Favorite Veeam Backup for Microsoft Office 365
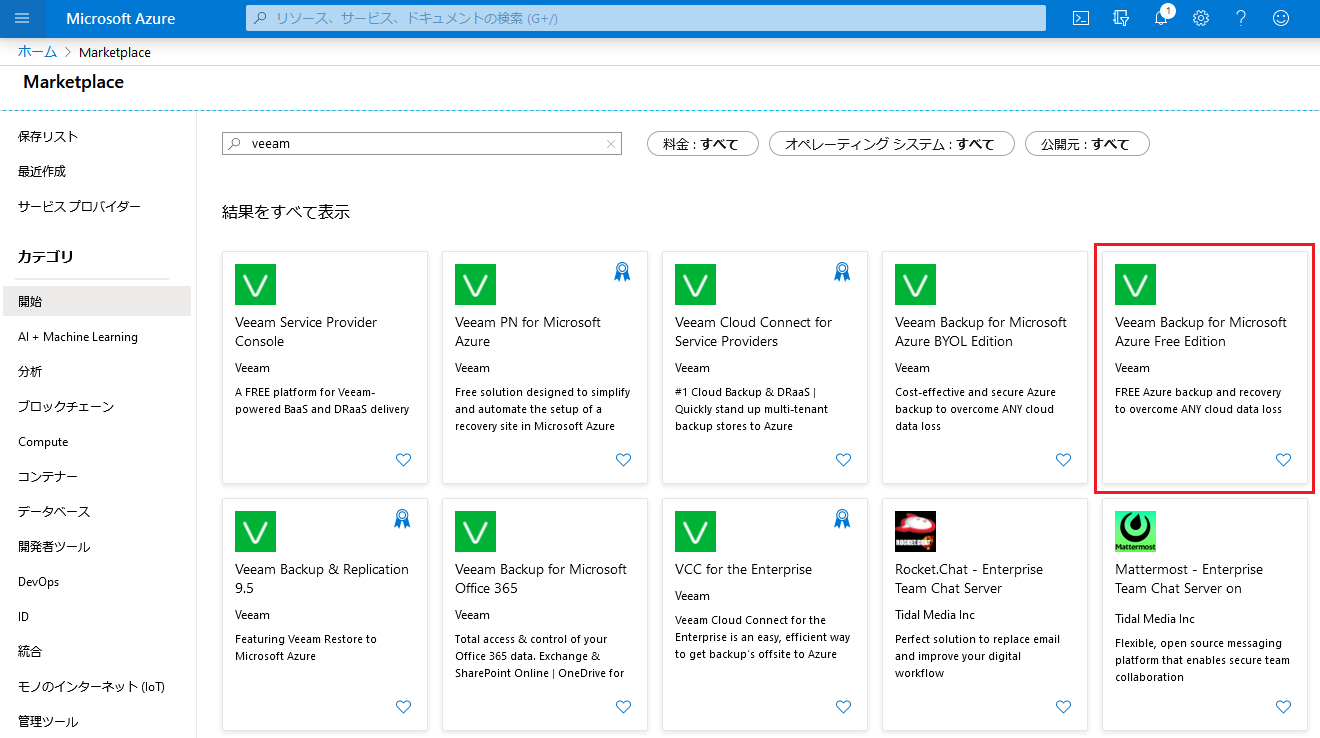The height and width of the screenshot is (738, 1320). pyautogui.click(x=623, y=707)
